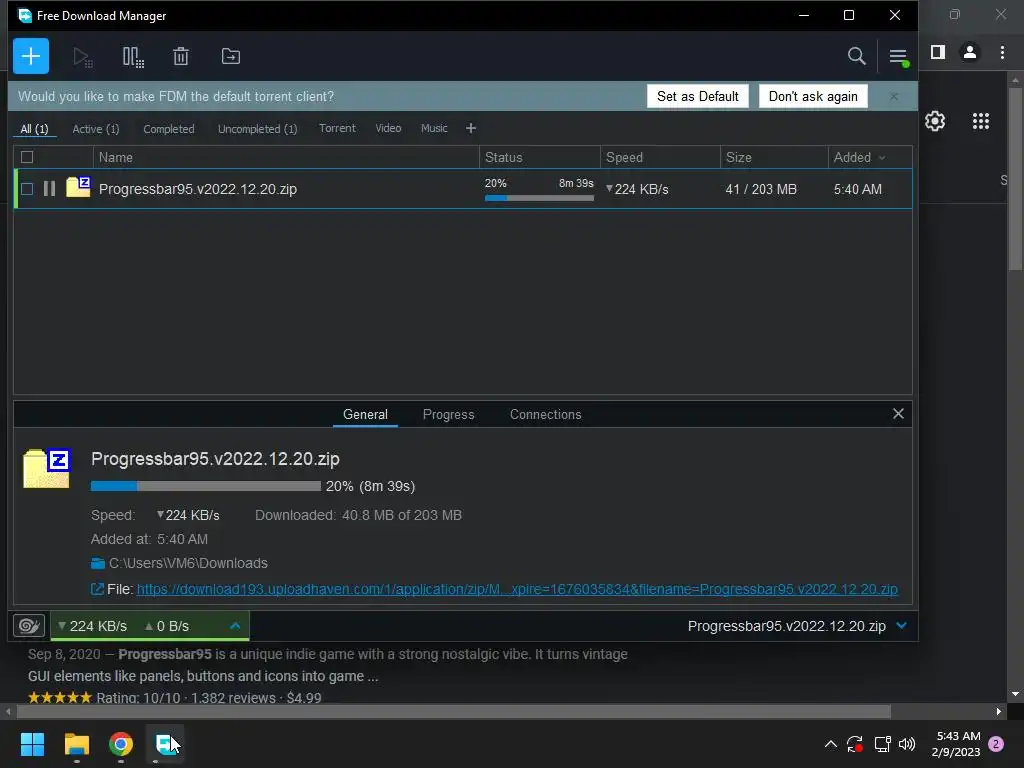
Task: Open Google Chrome from the taskbar
Action: coord(121,744)
